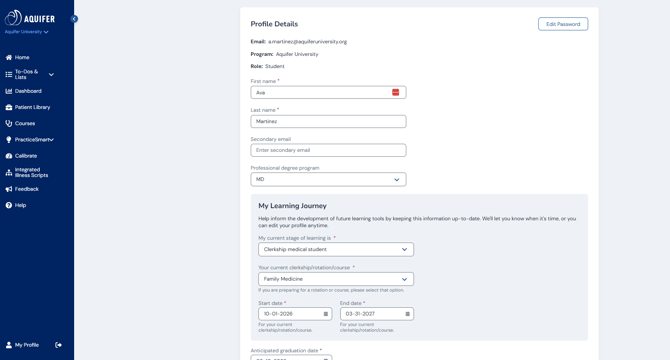Open the Start date calendar picker
The width and height of the screenshot is (670, 360).
[x=326, y=314]
